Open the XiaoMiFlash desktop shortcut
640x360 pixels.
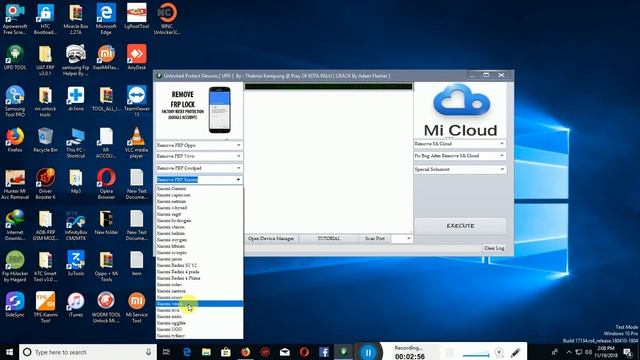tap(106, 57)
